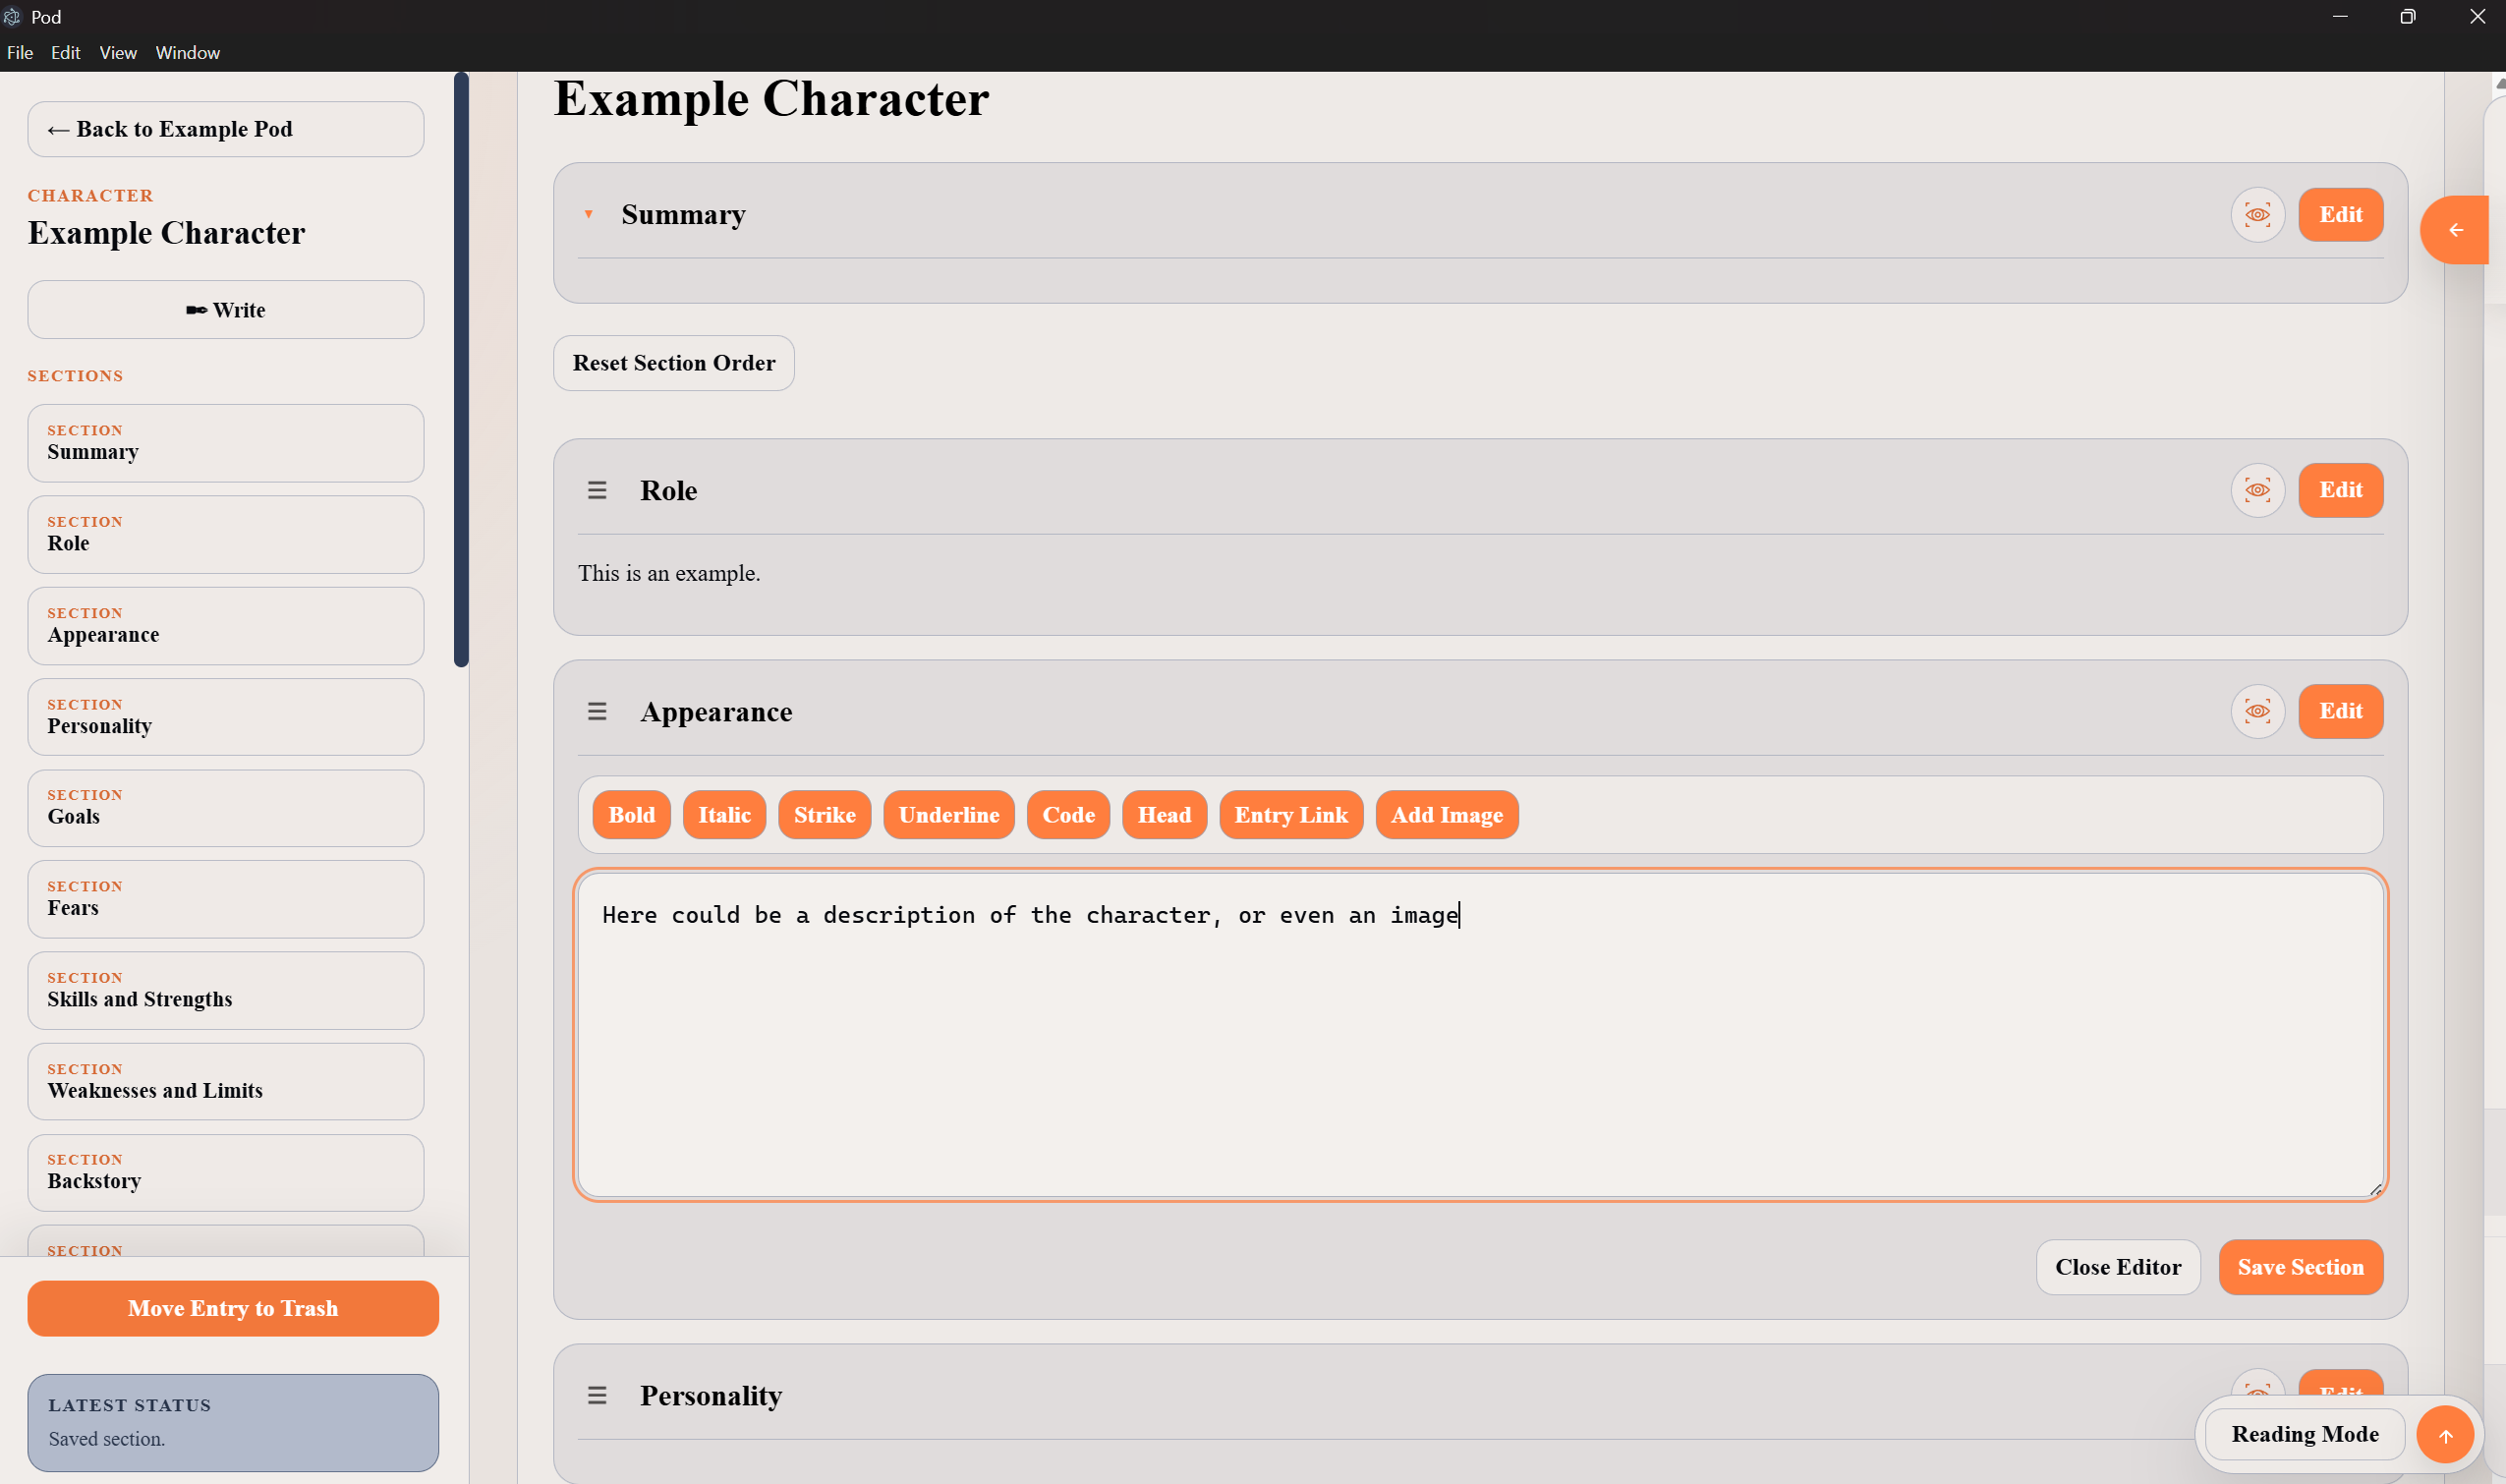Toggle the Summary section eye icon

point(2257,215)
